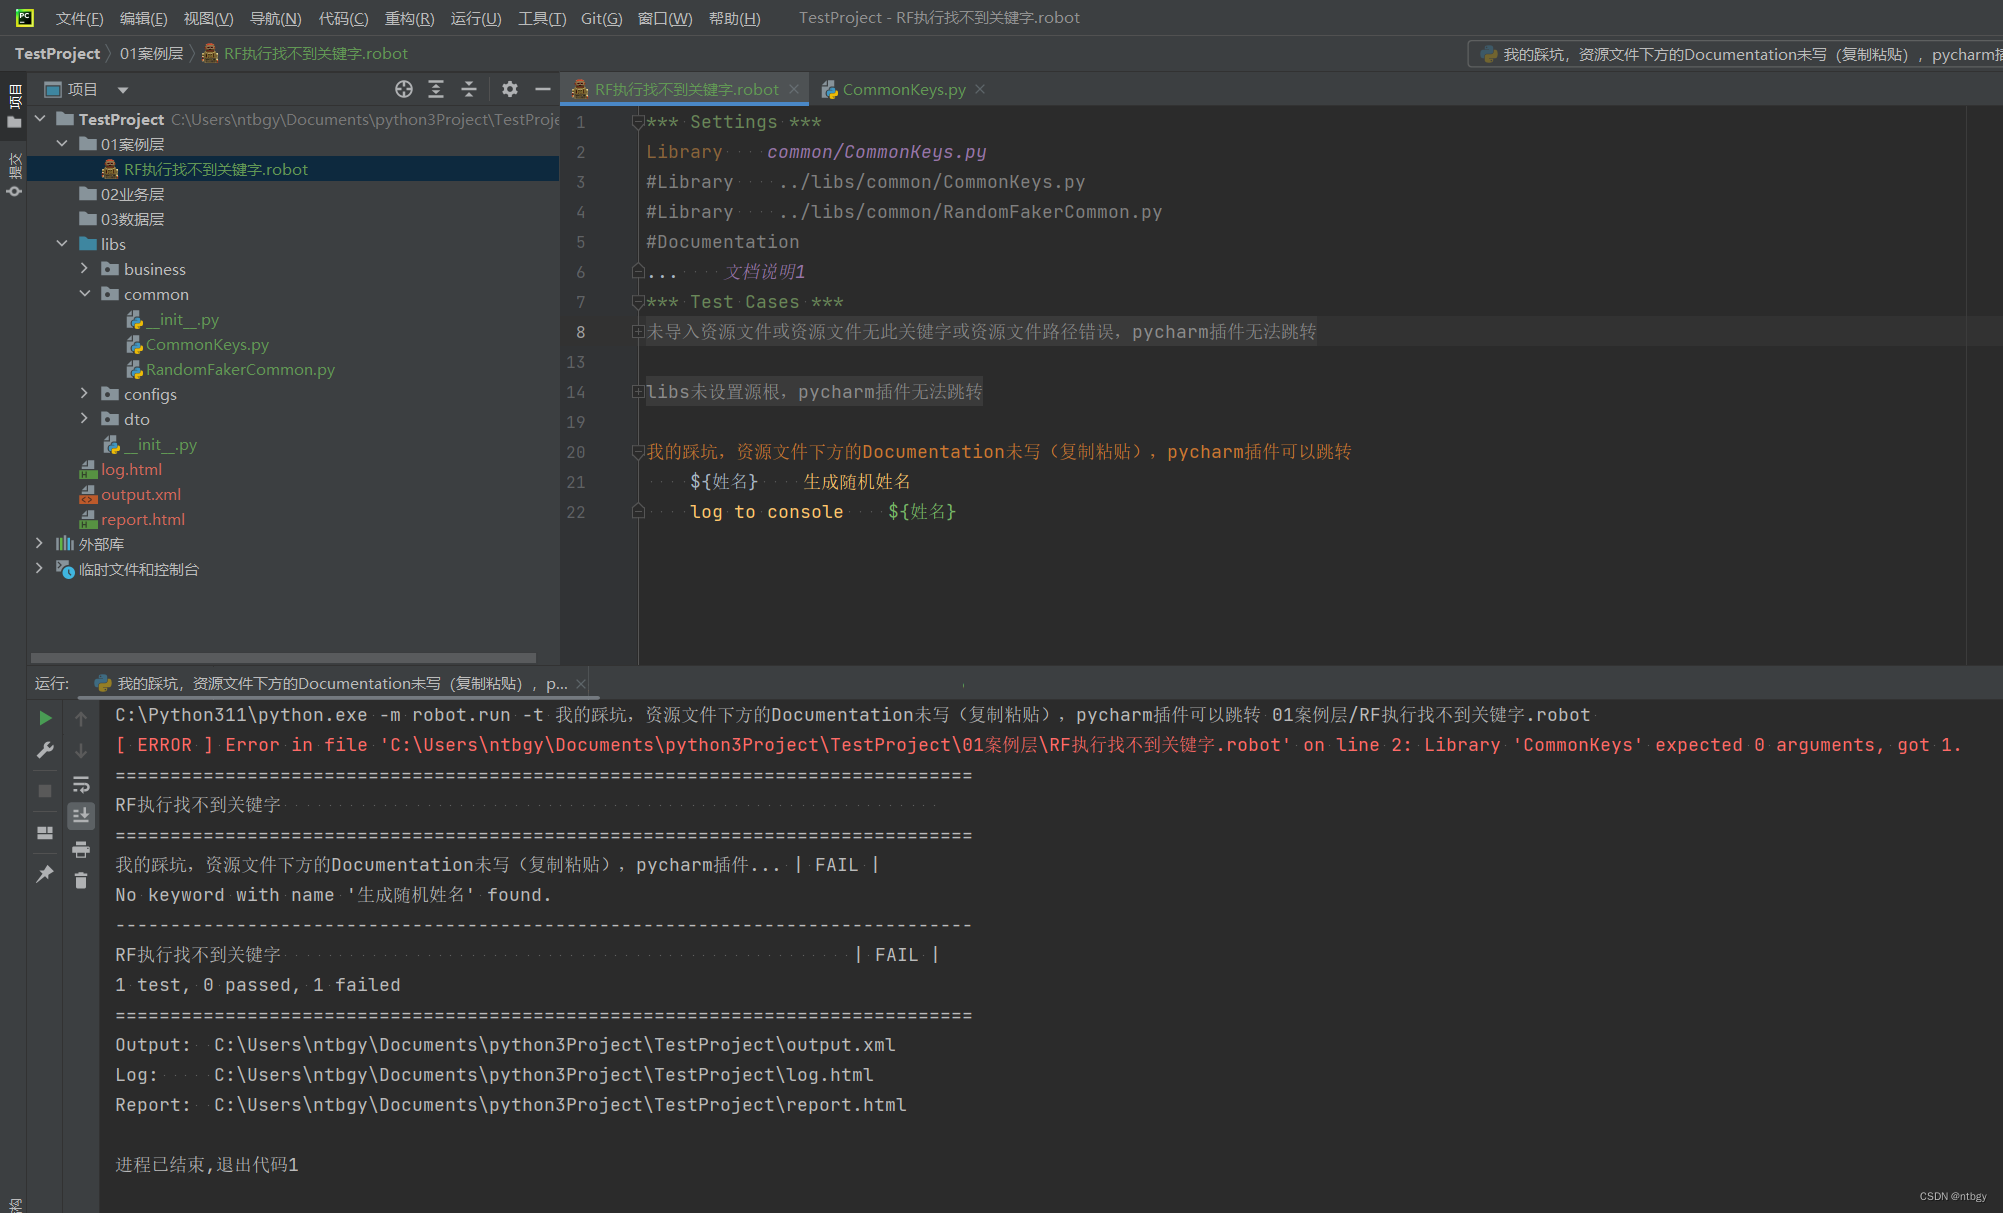Expand all in project tree
This screenshot has width=2003, height=1213.
[436, 89]
